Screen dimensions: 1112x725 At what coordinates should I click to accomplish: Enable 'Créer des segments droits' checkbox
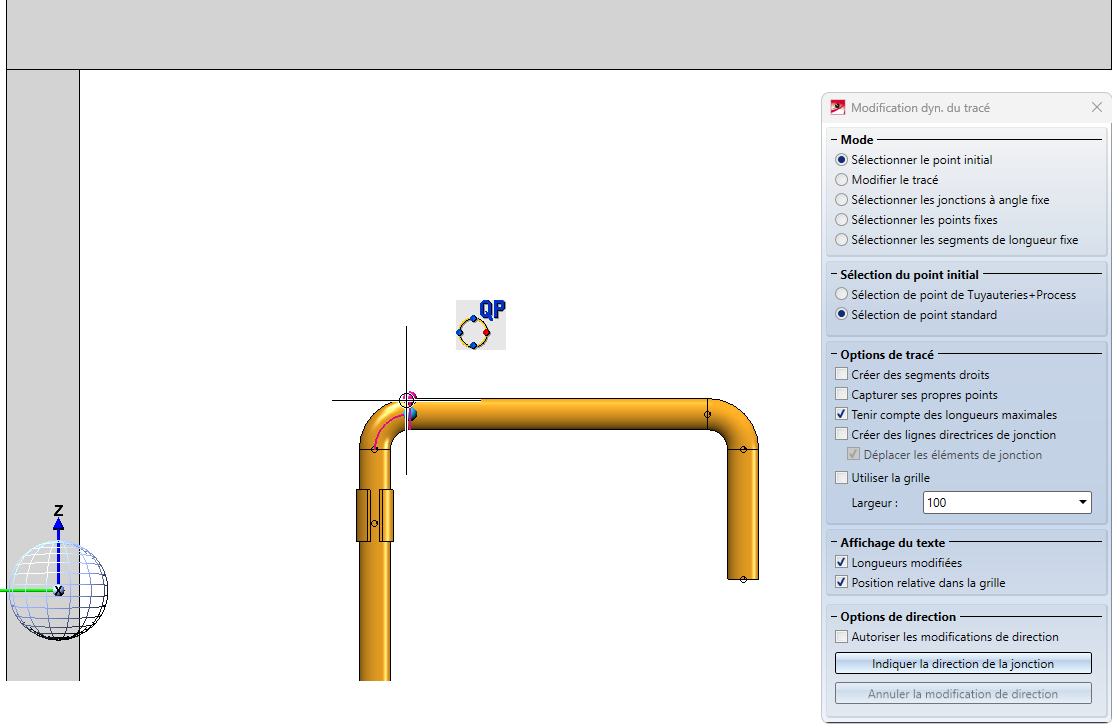841,375
